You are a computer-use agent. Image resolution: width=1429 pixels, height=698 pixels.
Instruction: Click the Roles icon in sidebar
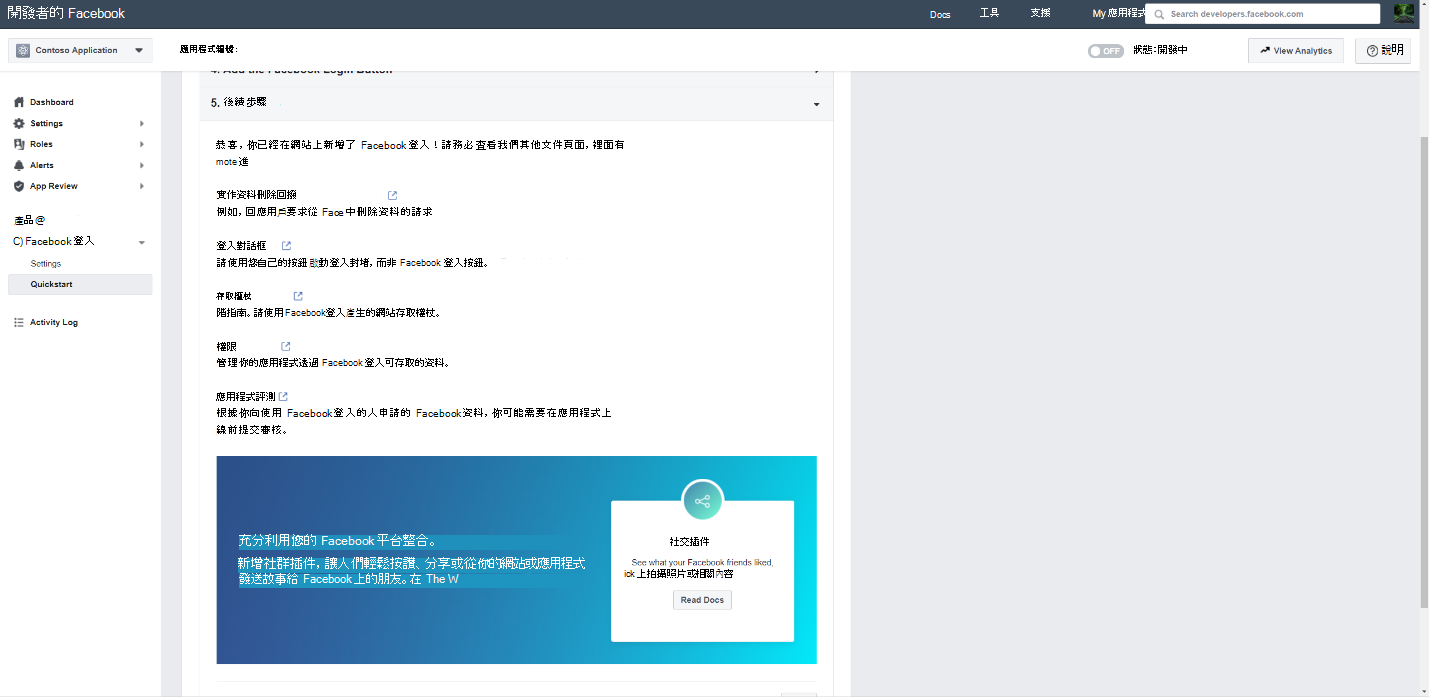pos(19,144)
